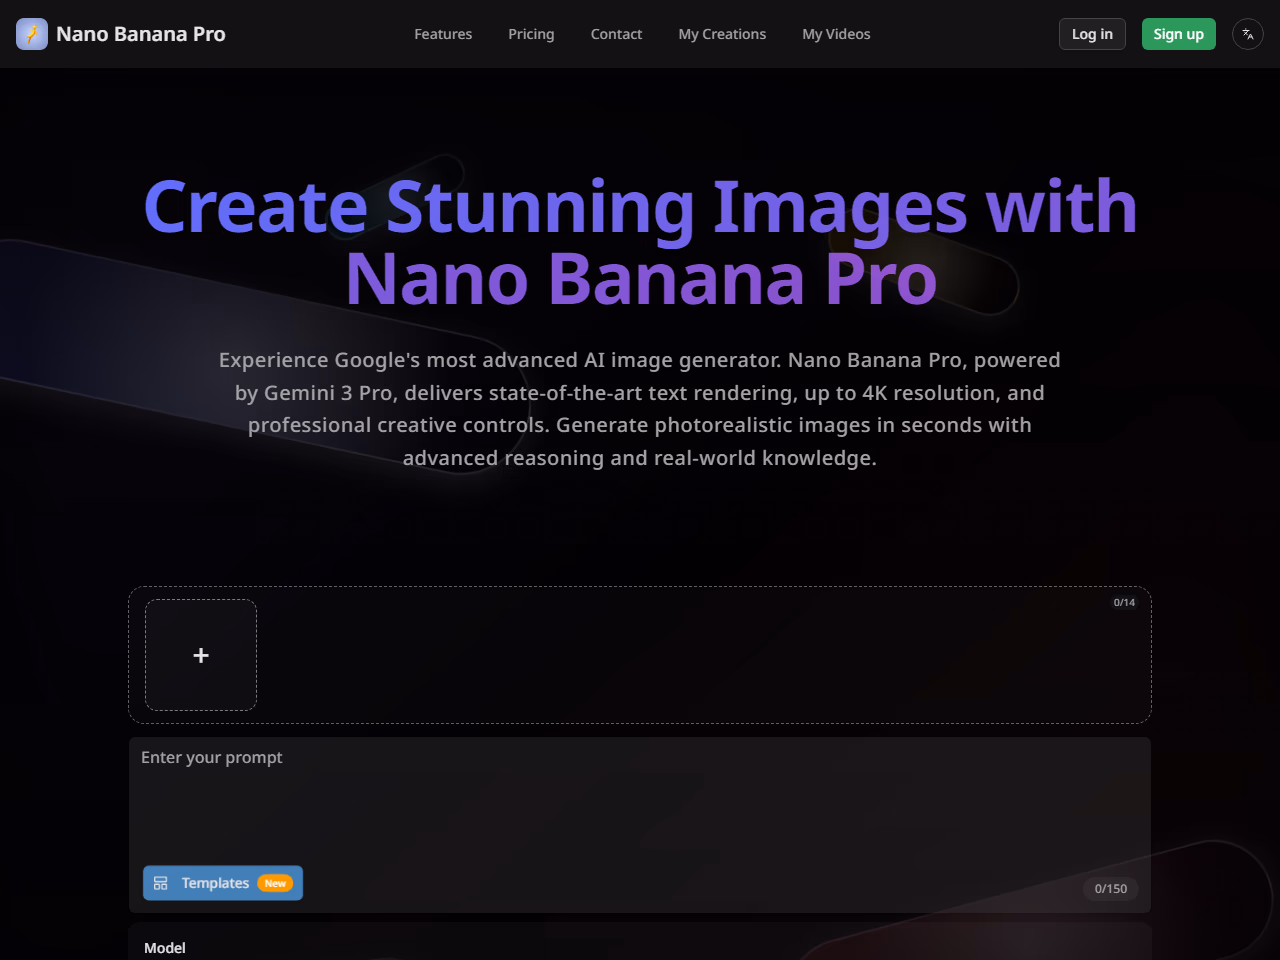Open the Features menu item
Viewport: 1280px width, 960px height.
pyautogui.click(x=443, y=34)
